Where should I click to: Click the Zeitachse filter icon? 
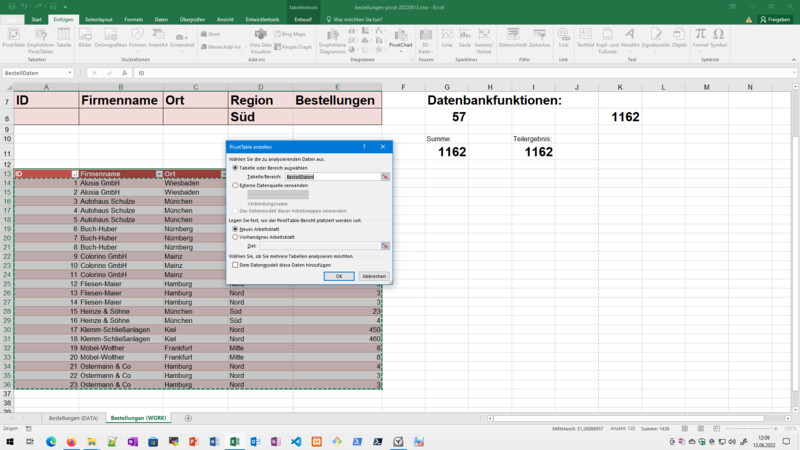point(539,38)
